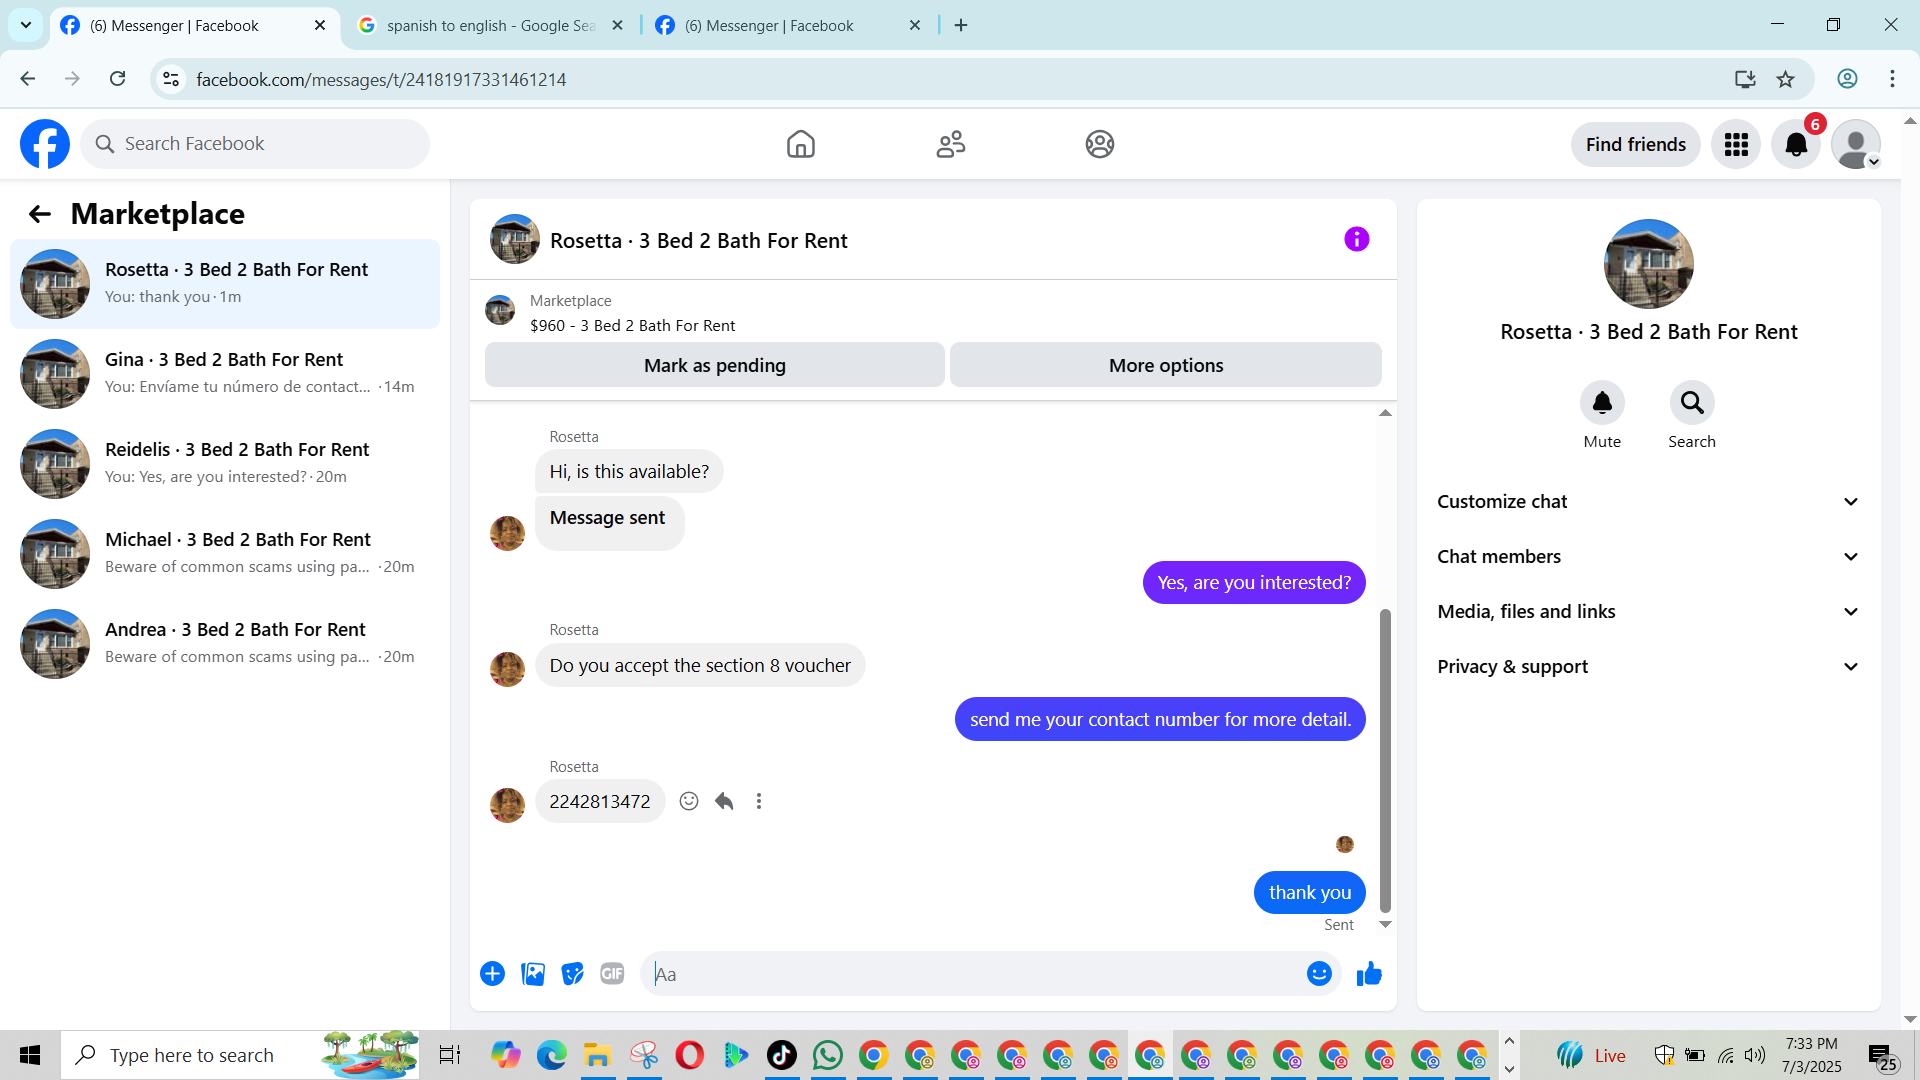Expand Media, files and links
Viewport: 1920px width, 1080px height.
pyautogui.click(x=1648, y=612)
